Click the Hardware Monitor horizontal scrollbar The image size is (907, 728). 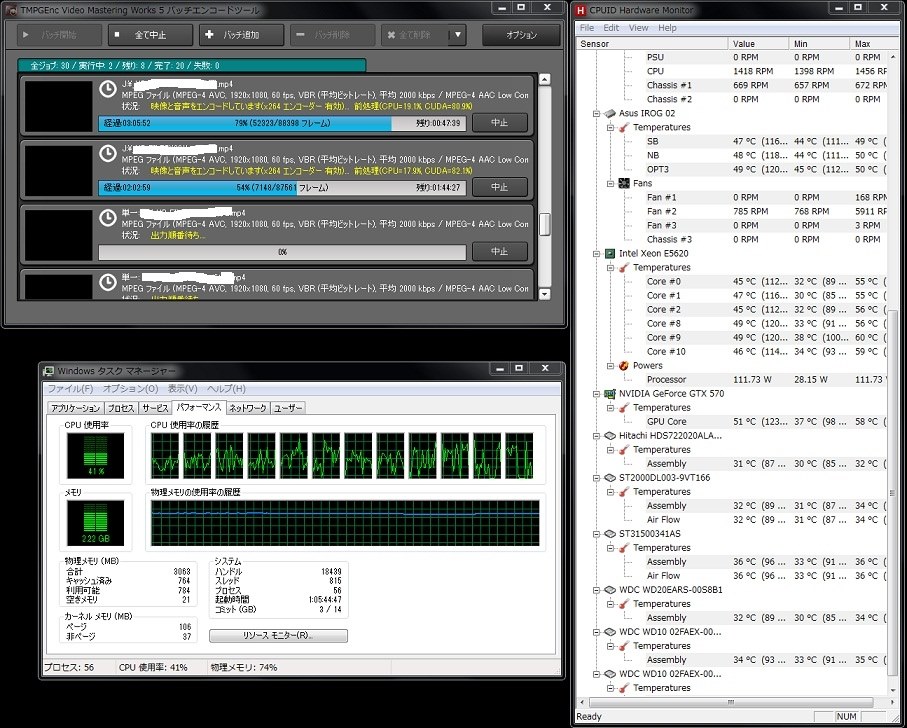click(731, 702)
